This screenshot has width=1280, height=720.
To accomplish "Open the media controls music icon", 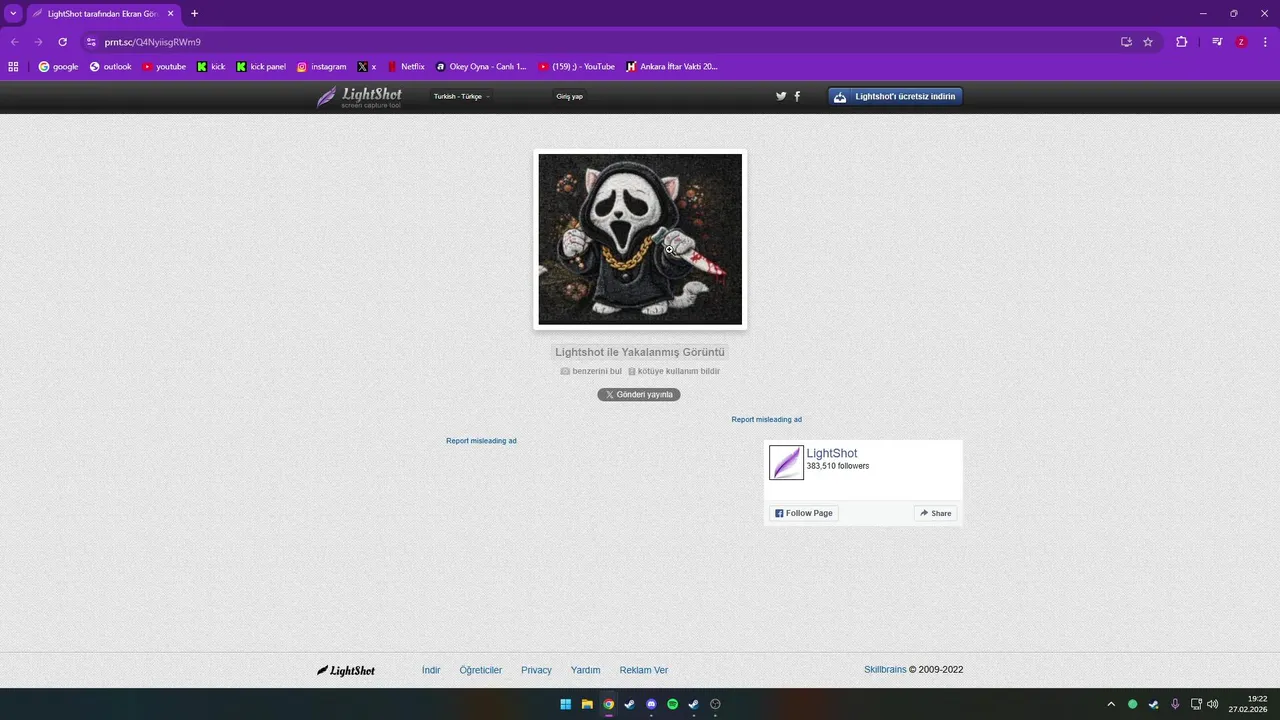I will [1217, 42].
